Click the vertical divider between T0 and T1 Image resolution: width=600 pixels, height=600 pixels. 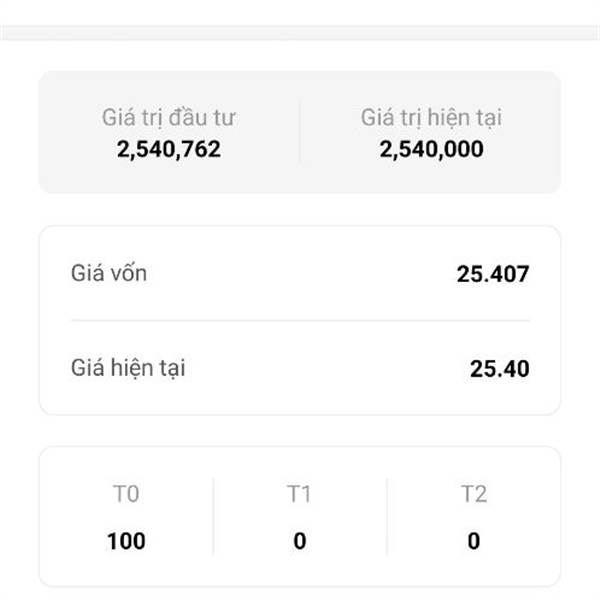pos(213,516)
